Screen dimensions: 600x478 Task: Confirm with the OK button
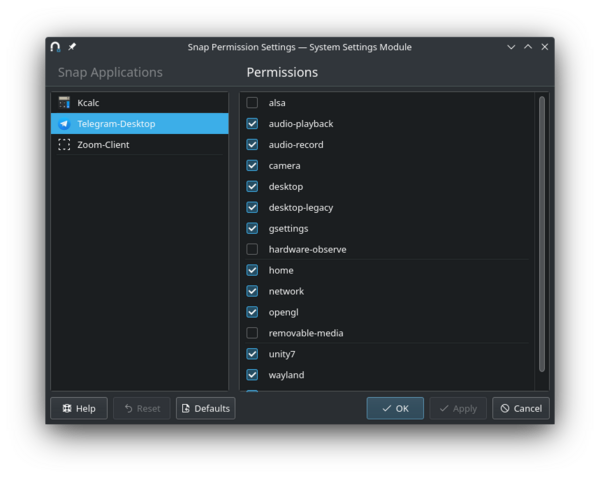click(395, 408)
